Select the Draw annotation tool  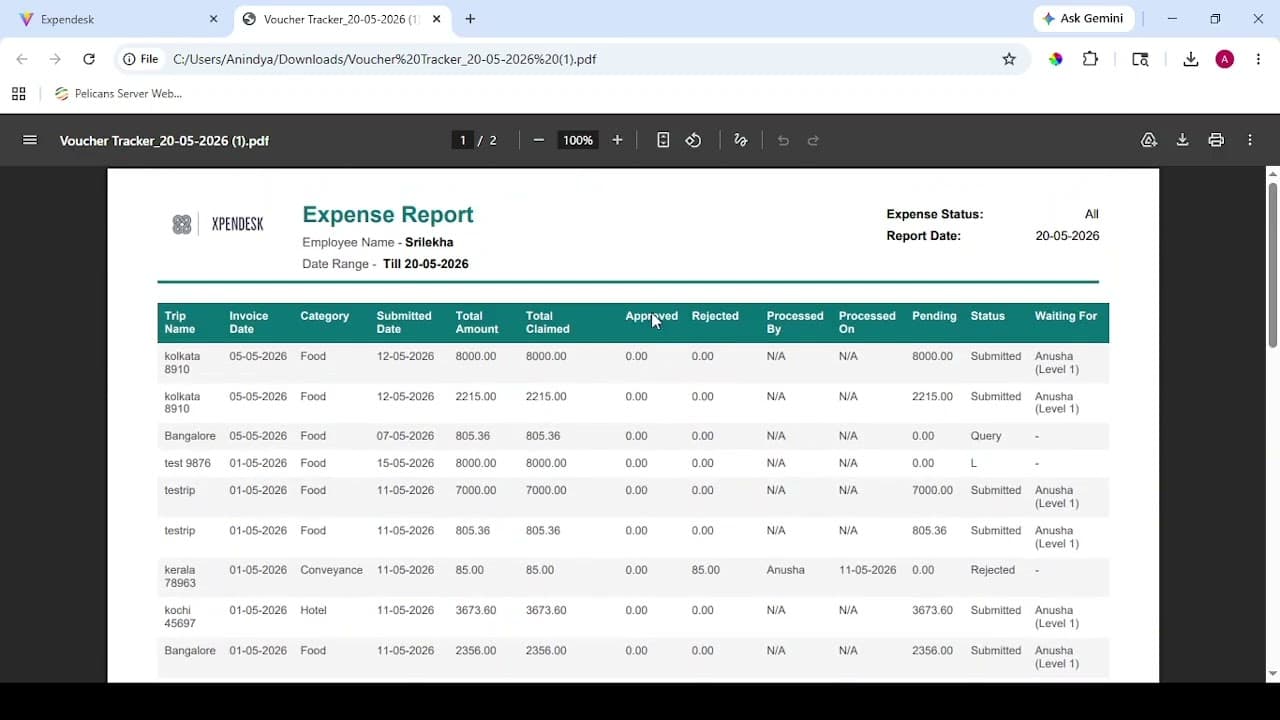[741, 140]
